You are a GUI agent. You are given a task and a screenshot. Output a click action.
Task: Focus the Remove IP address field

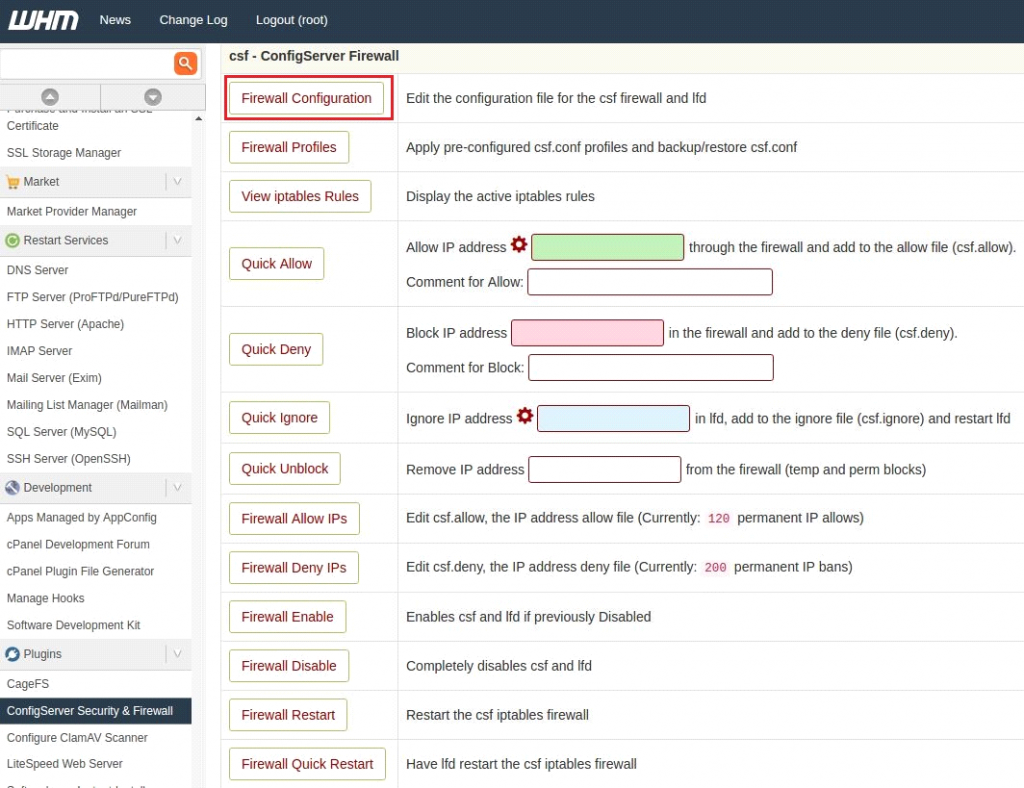[x=605, y=469]
